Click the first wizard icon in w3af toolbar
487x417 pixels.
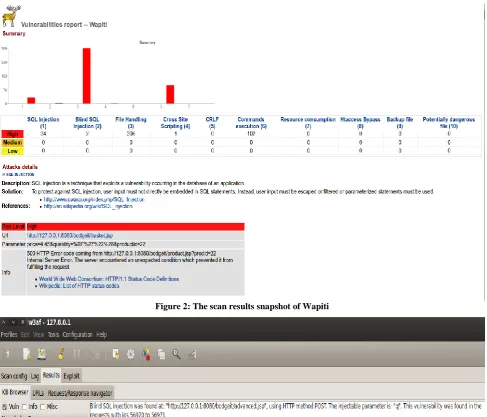[8, 354]
